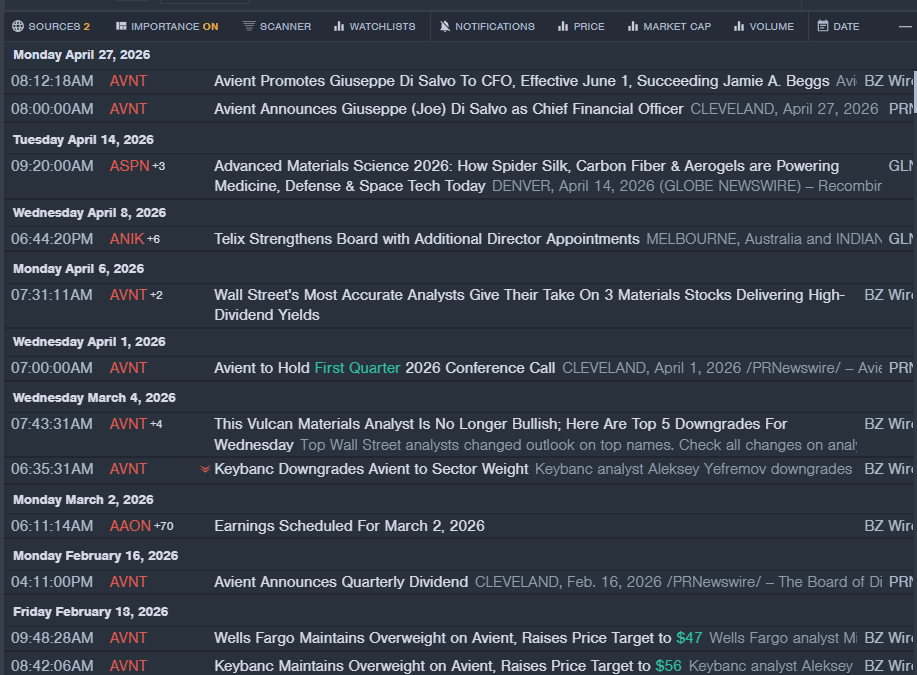This screenshot has width=917, height=675.
Task: Click the Volume bar-chart icon
Action: coord(739,26)
